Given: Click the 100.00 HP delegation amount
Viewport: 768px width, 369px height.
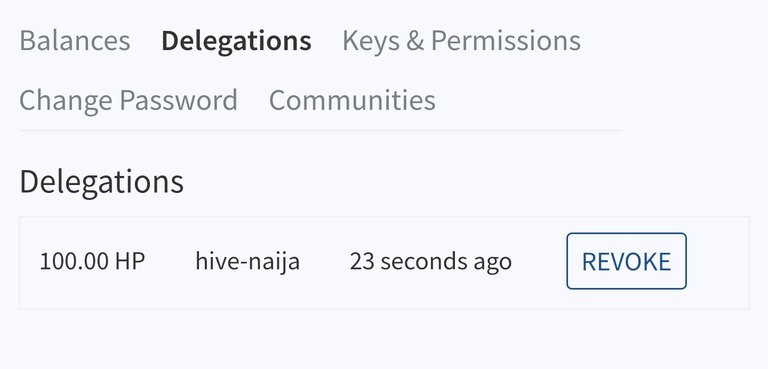Looking at the screenshot, I should pos(92,261).
